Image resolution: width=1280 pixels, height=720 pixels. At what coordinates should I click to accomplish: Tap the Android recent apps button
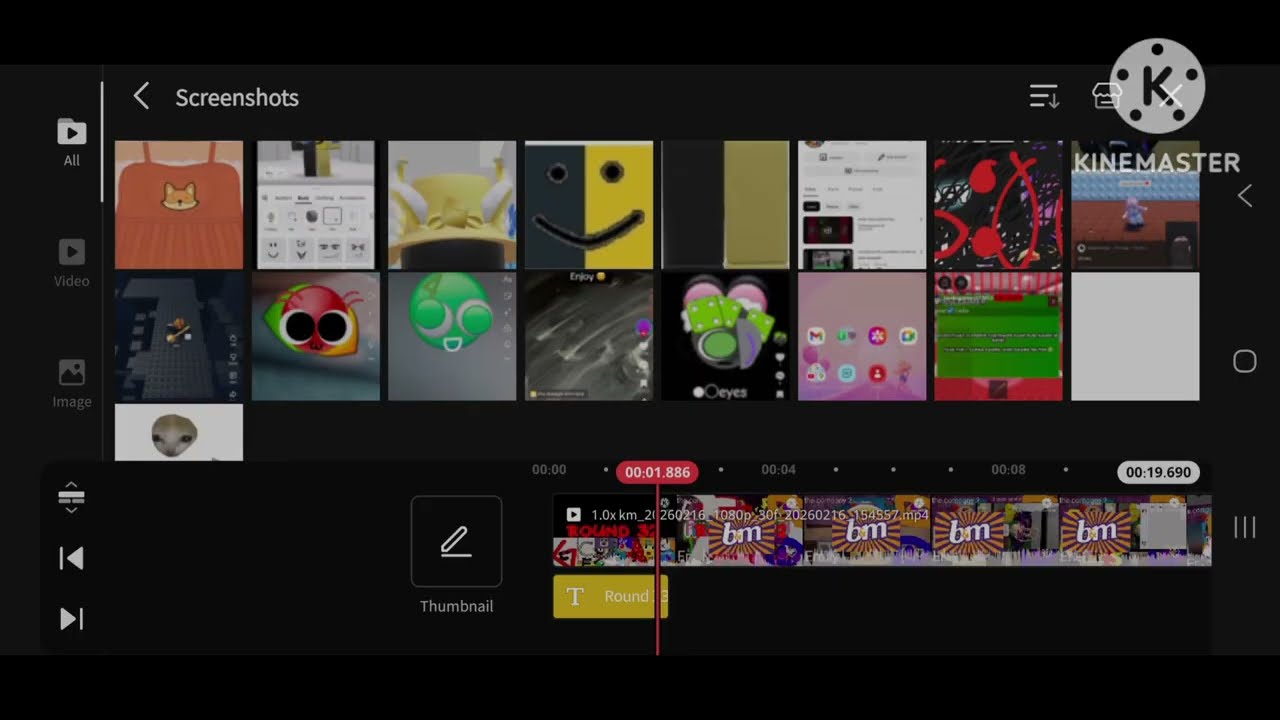[1244, 527]
